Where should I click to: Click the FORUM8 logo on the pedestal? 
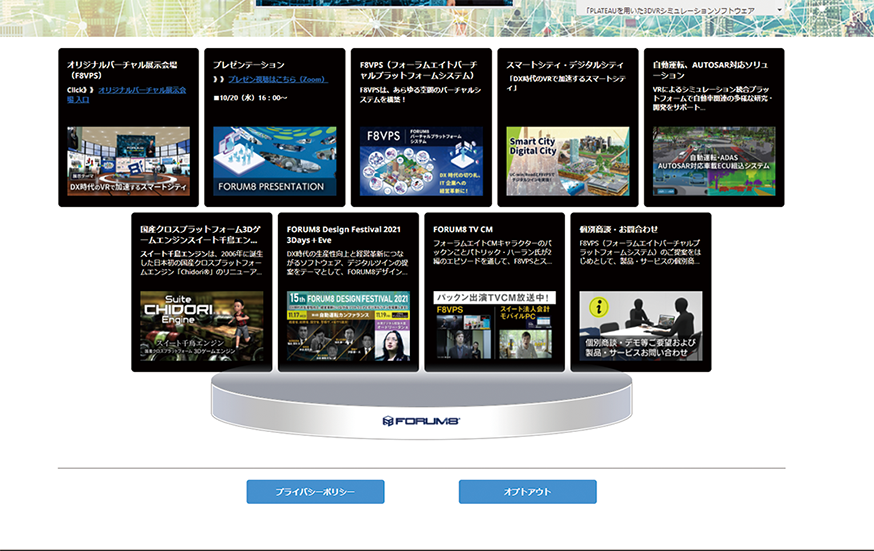click(421, 421)
